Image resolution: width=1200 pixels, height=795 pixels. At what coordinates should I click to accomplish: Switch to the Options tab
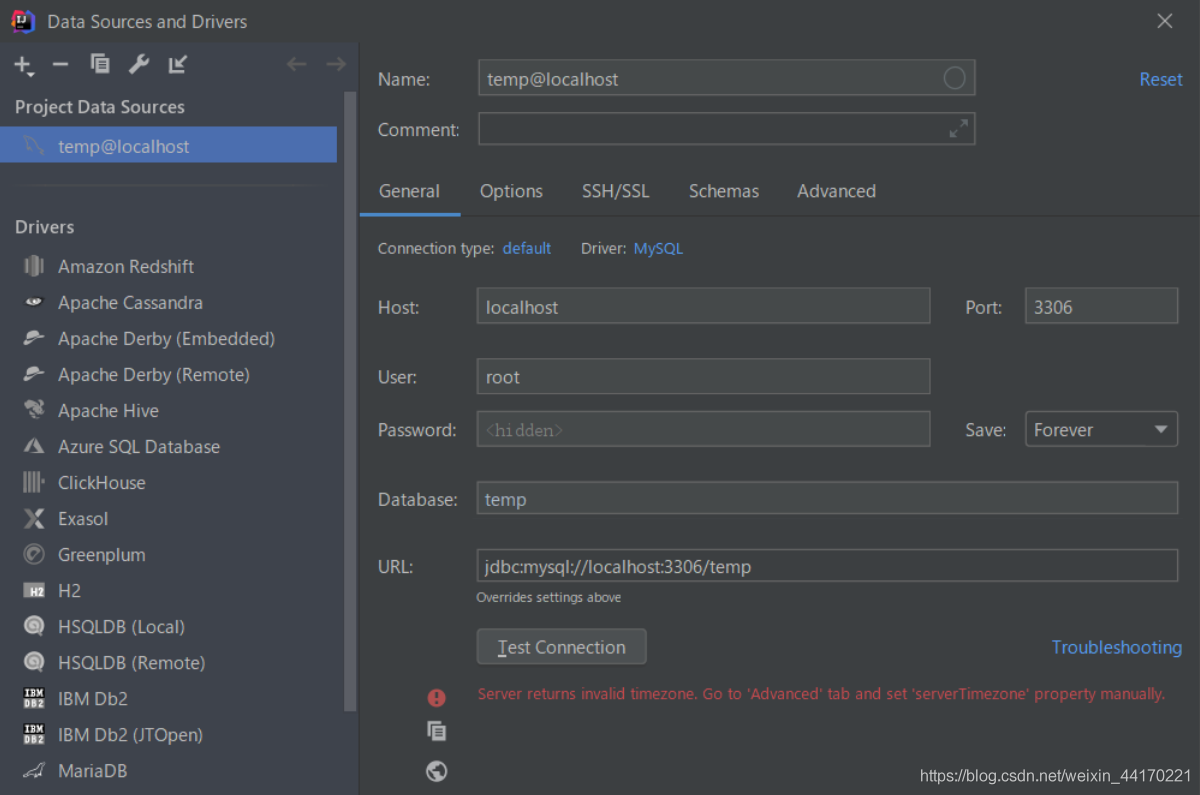coord(511,191)
